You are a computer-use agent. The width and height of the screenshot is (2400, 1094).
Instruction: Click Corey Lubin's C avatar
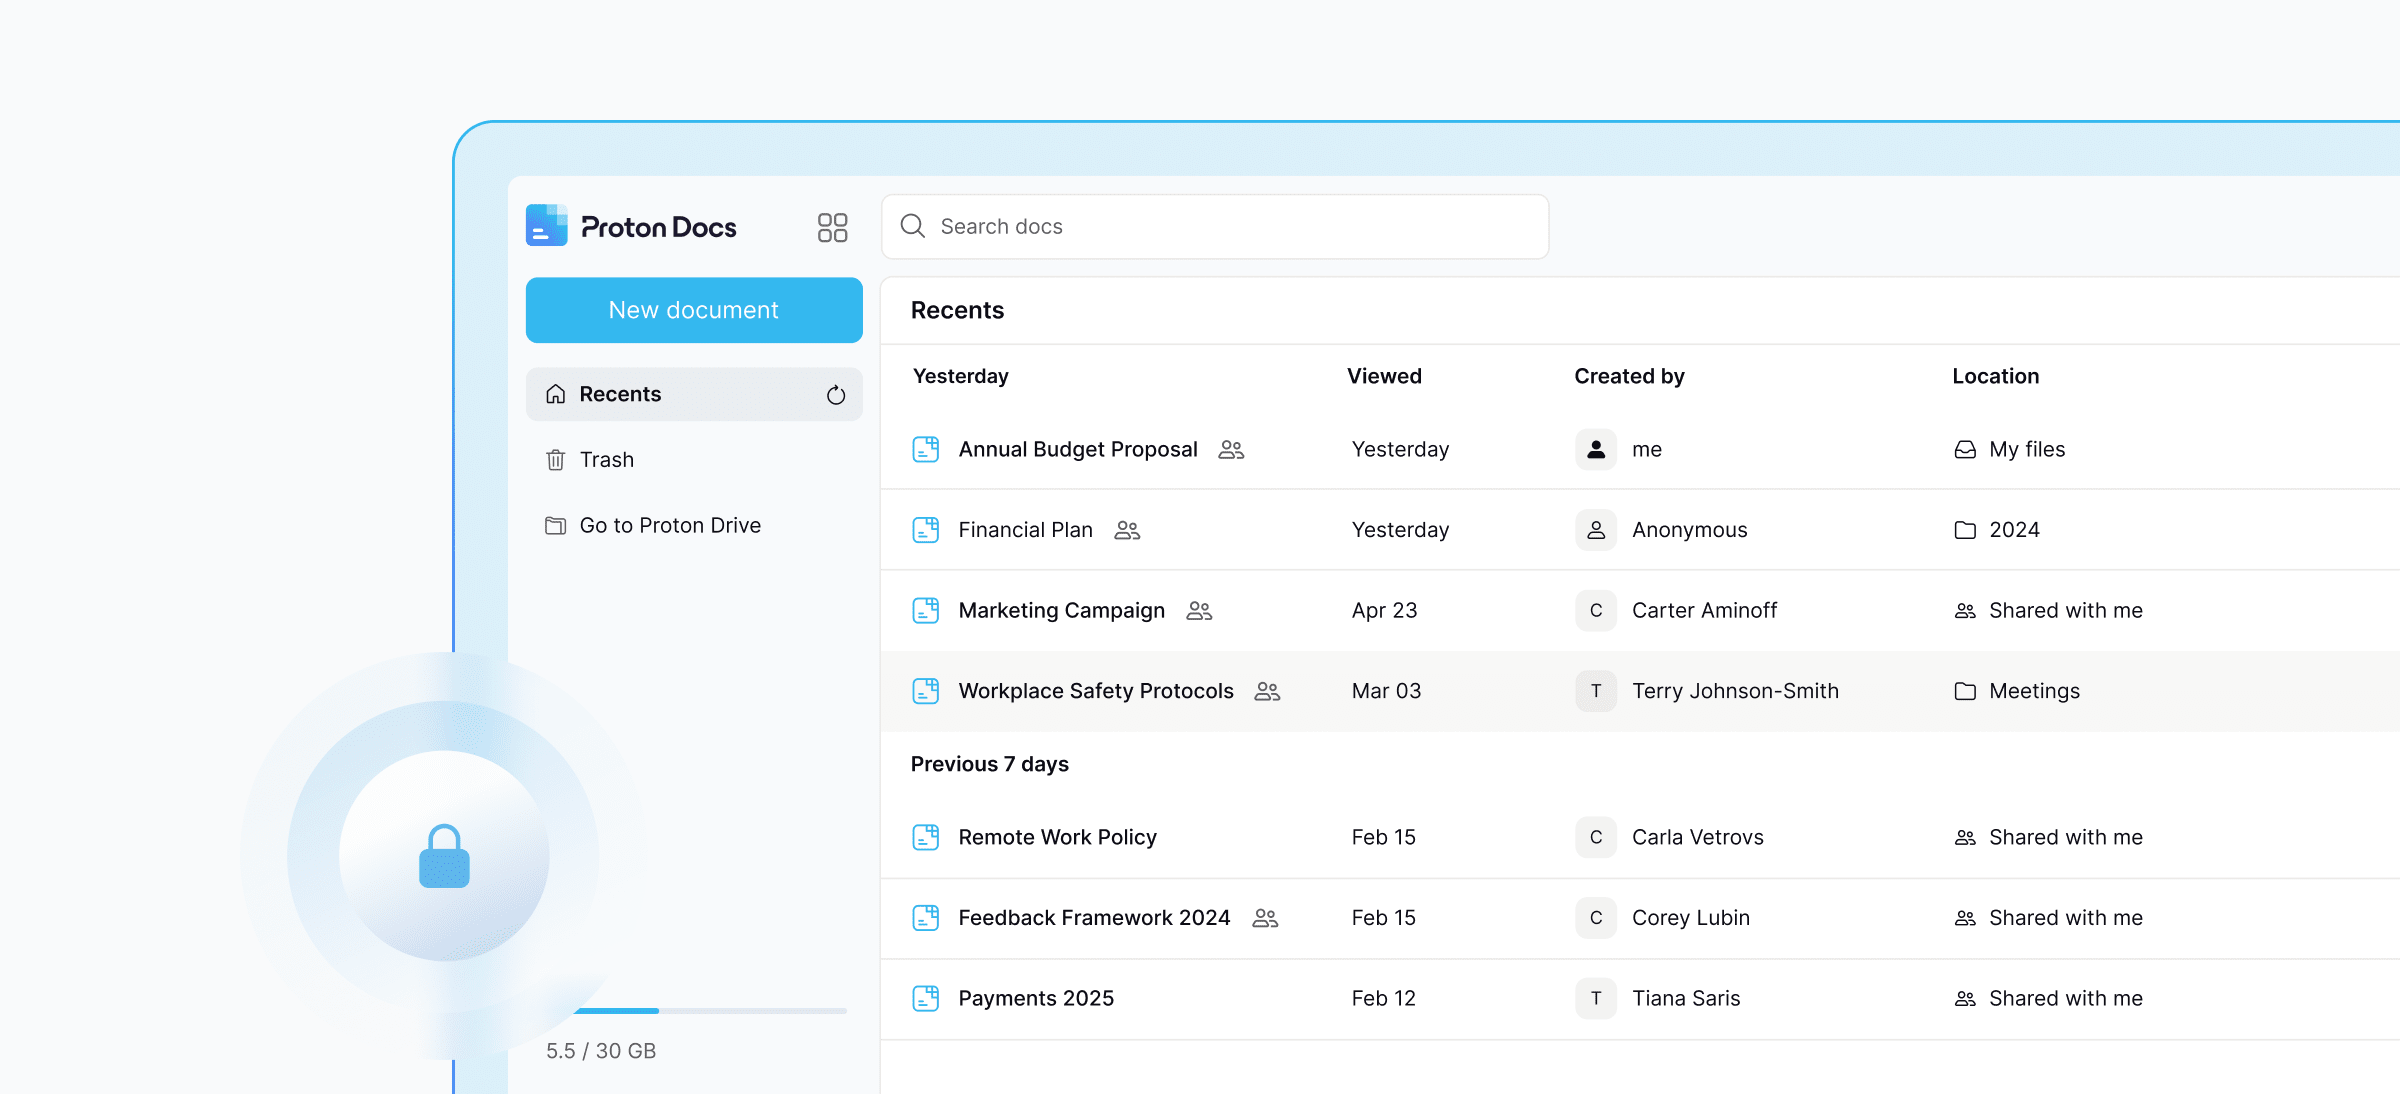(x=1596, y=918)
